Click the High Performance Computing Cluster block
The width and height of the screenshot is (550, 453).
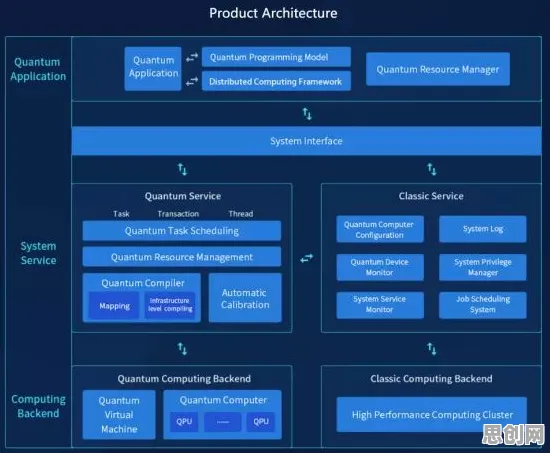pos(432,414)
